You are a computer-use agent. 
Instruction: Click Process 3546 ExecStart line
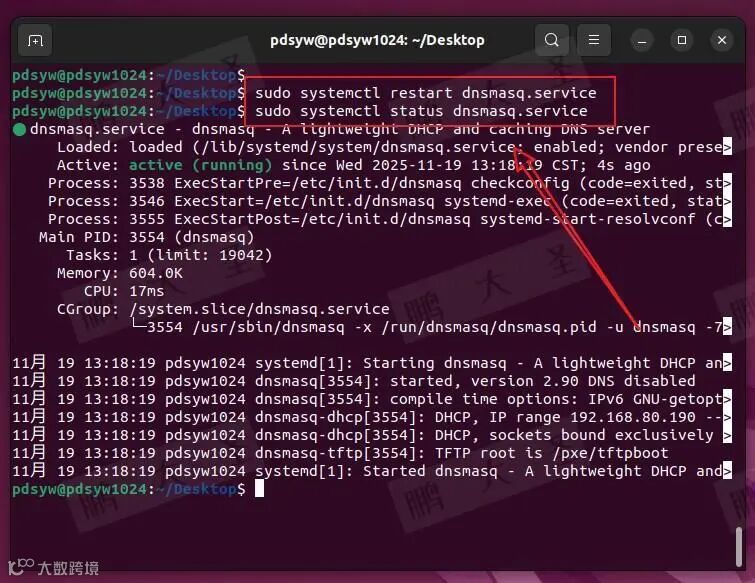click(390, 201)
